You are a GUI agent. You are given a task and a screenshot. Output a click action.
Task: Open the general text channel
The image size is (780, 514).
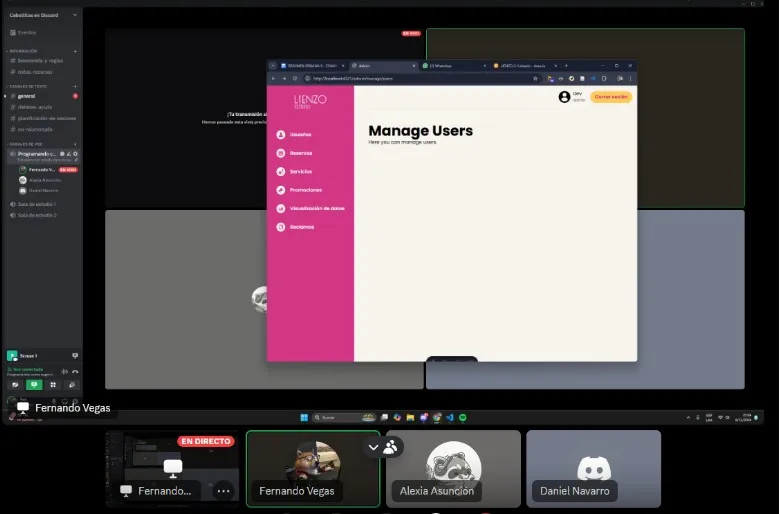point(27,96)
